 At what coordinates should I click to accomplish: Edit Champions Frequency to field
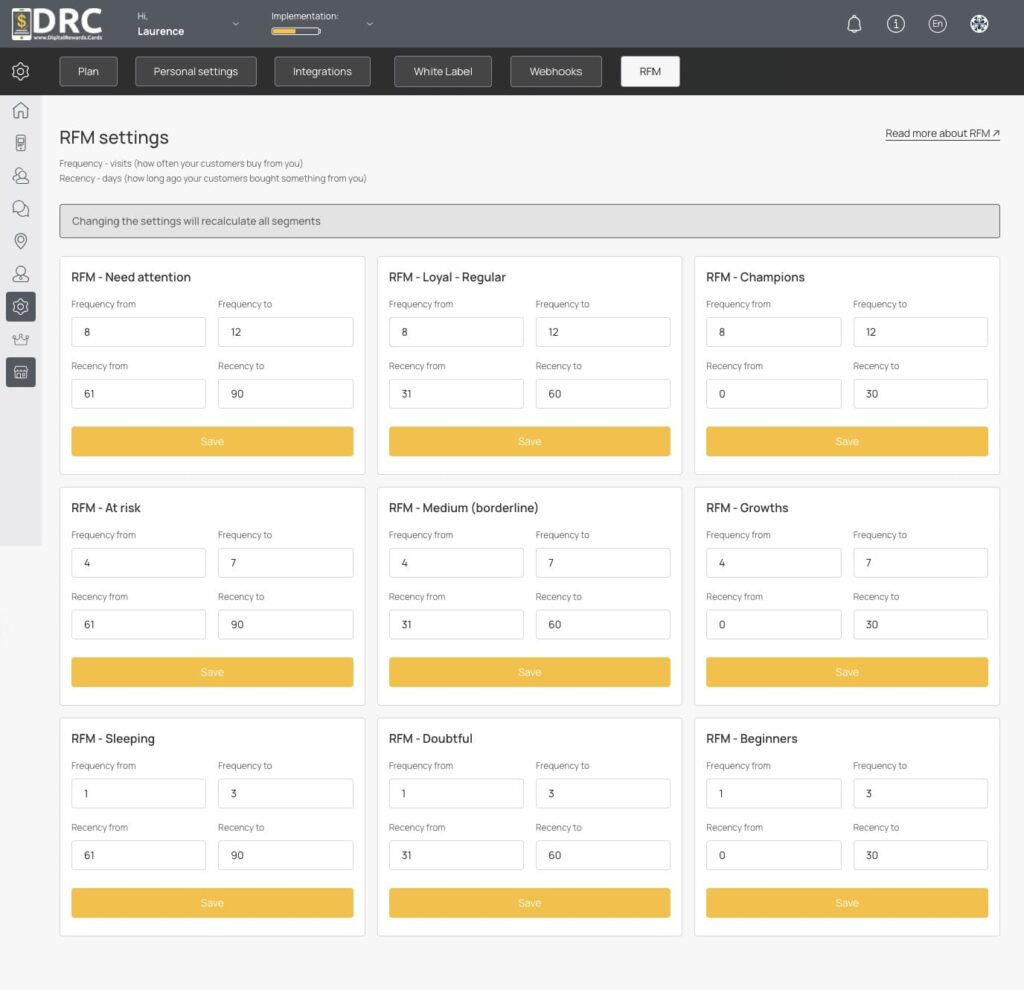coord(920,332)
